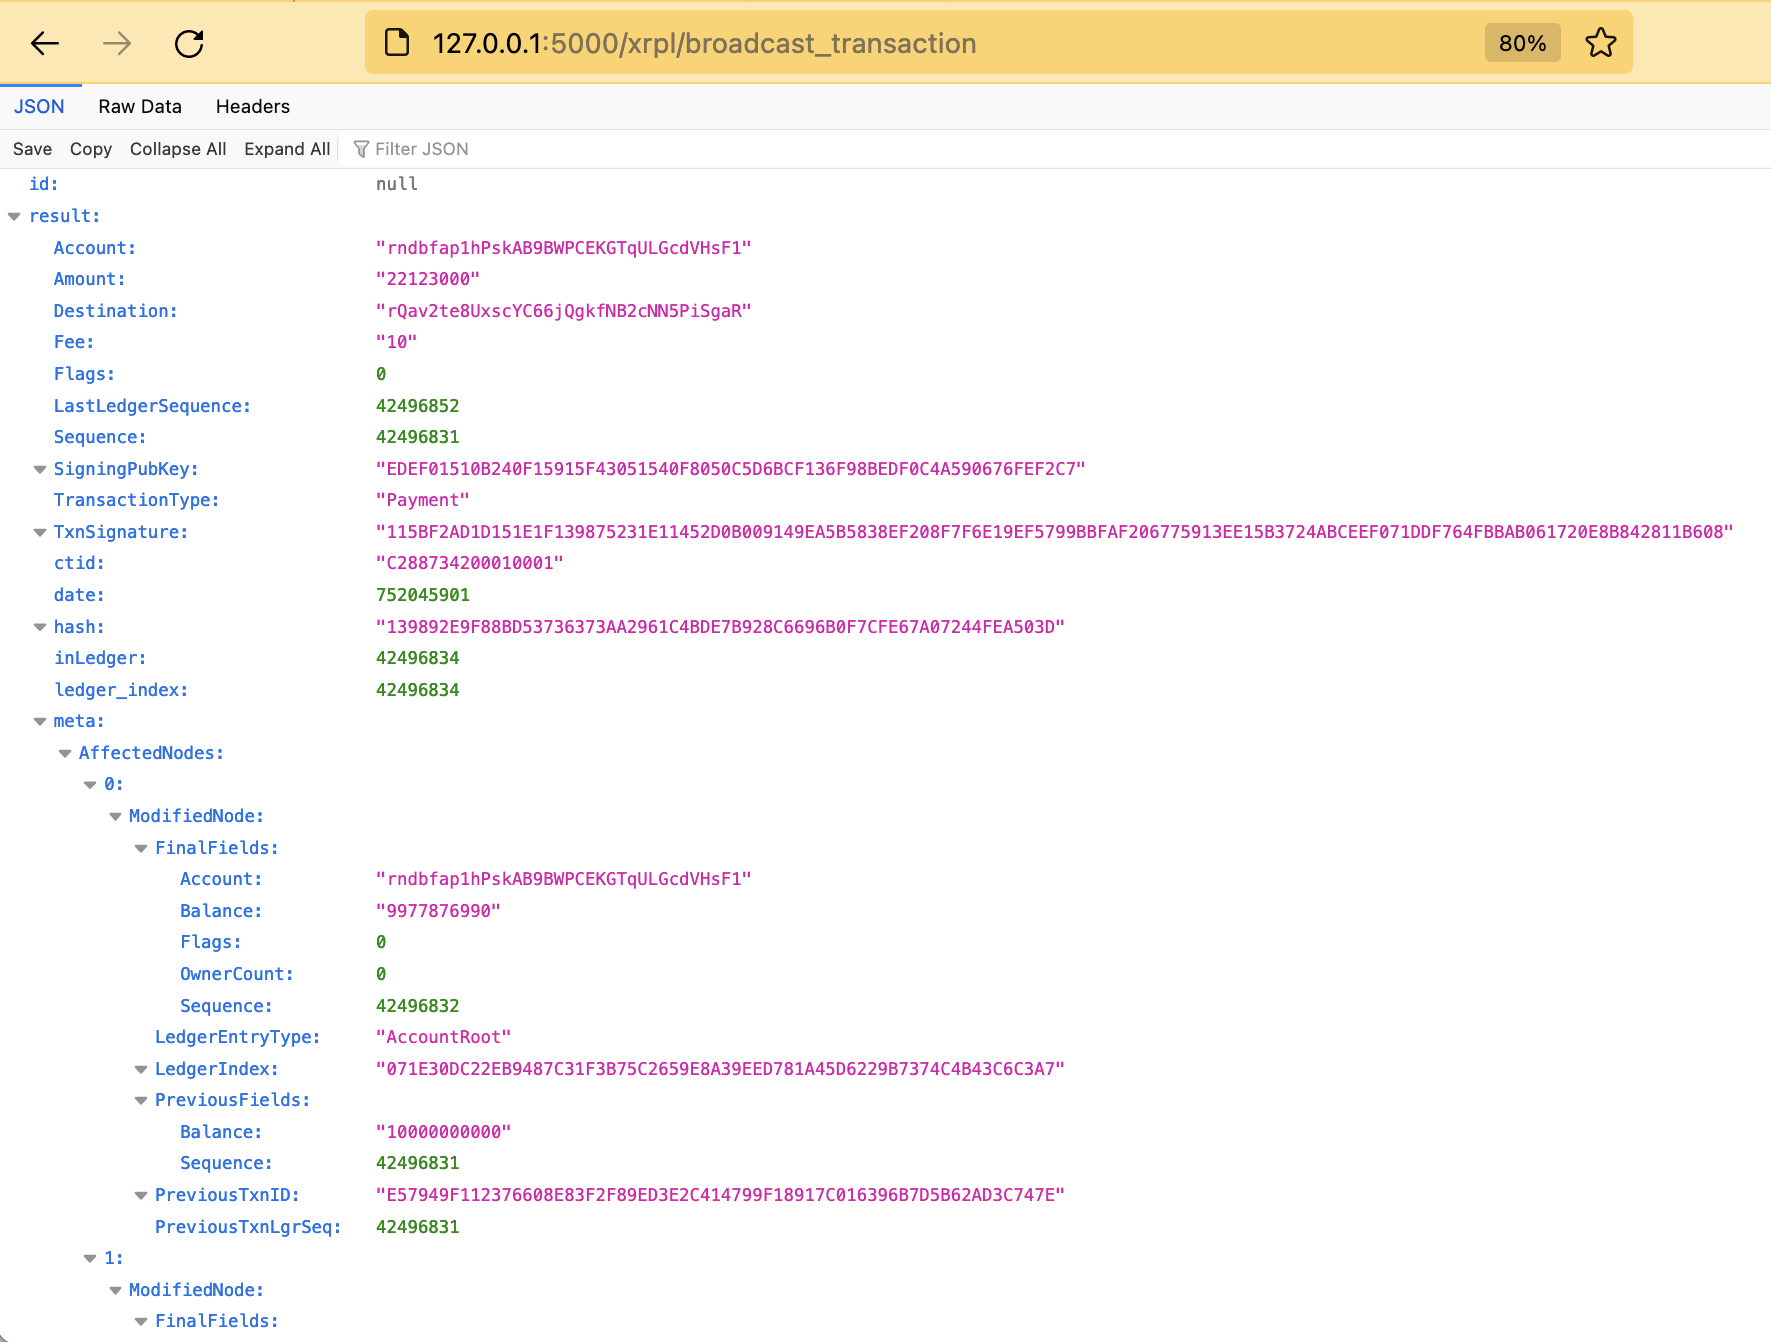The height and width of the screenshot is (1342, 1771).
Task: Collapse AffectedNodes item 0
Action: point(90,785)
